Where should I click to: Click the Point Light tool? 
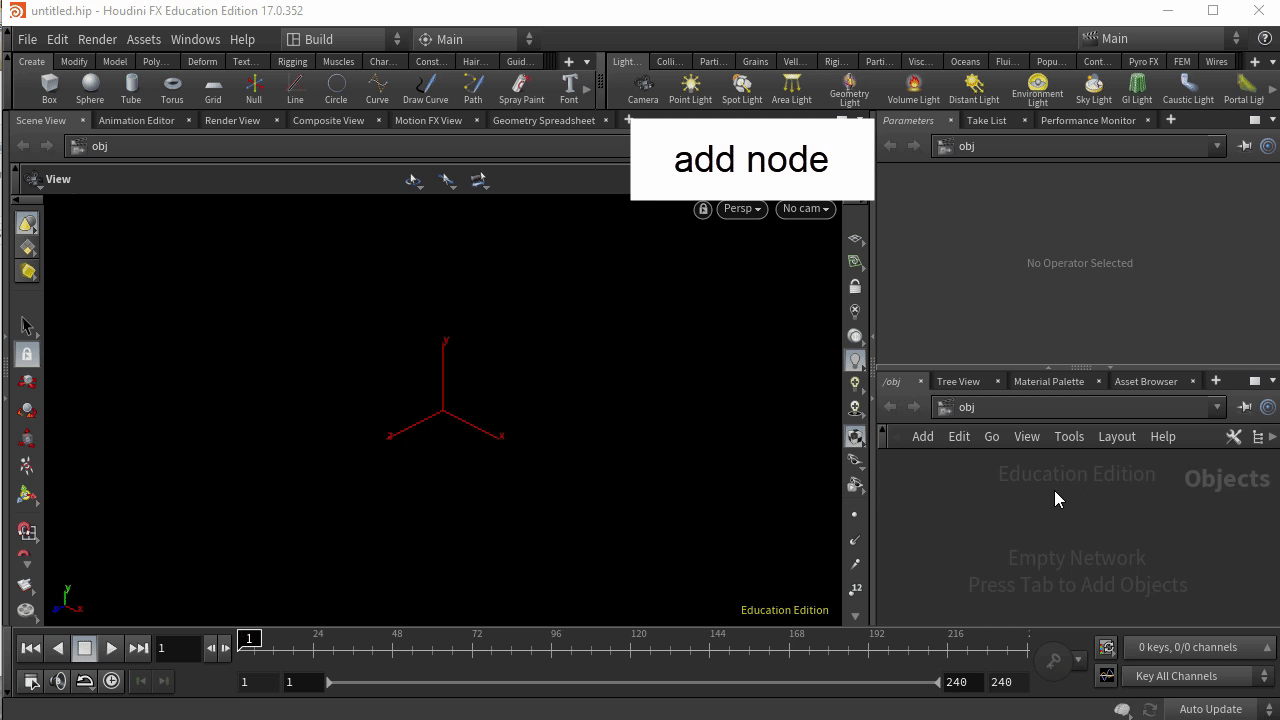coord(690,88)
